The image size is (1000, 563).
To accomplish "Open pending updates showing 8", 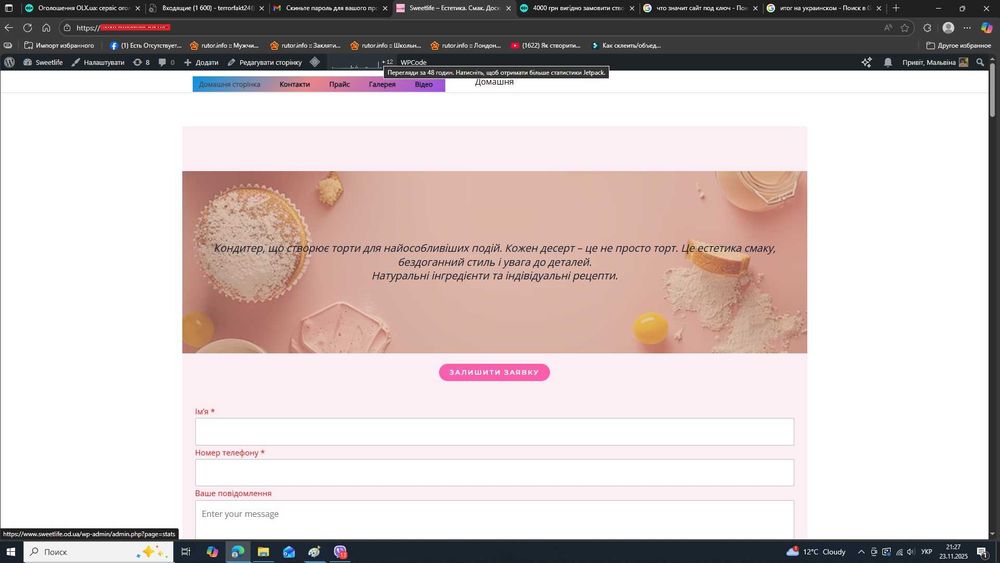I will click(x=142, y=62).
